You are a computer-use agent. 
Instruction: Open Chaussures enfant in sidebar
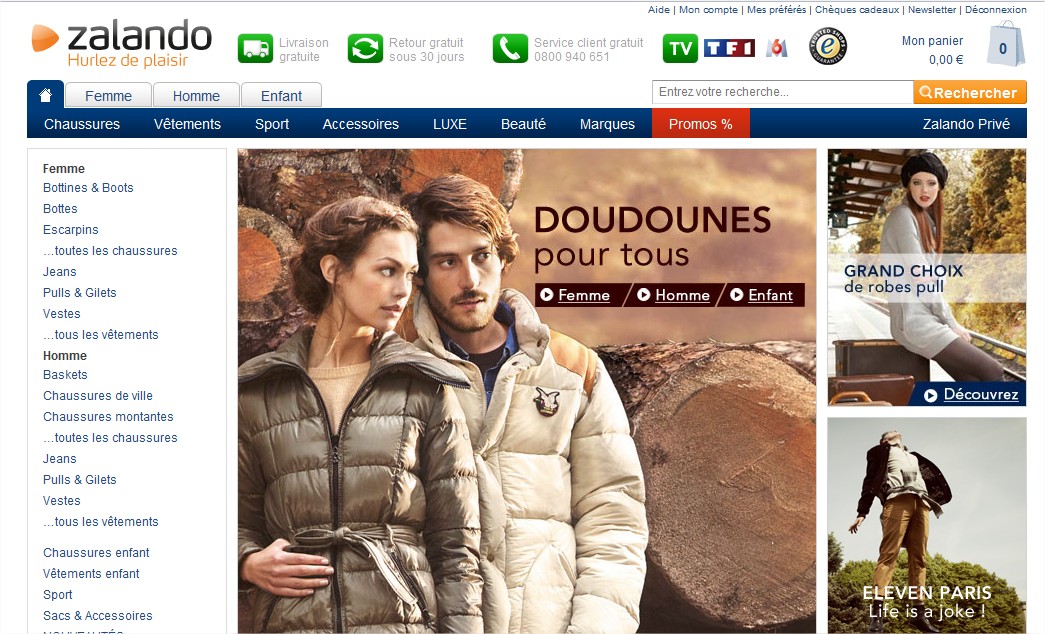(96, 553)
